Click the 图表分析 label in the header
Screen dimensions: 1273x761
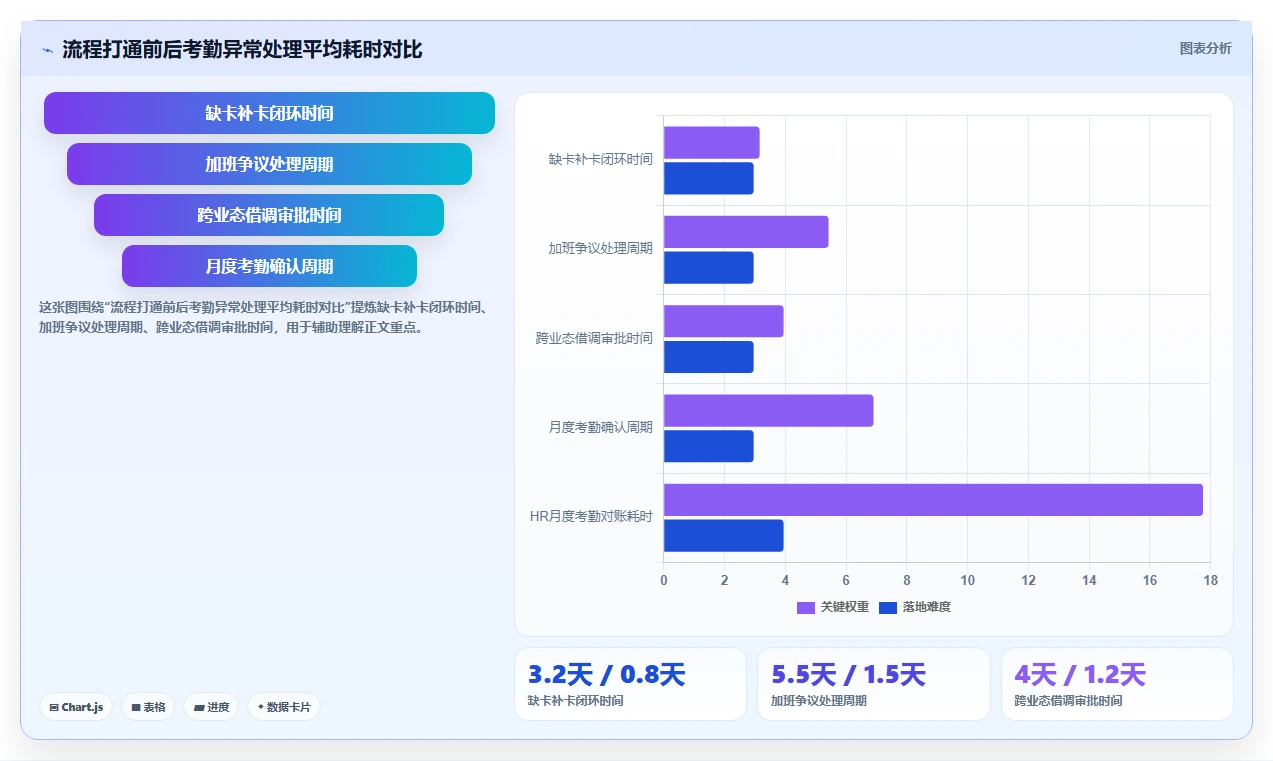pyautogui.click(x=1205, y=48)
